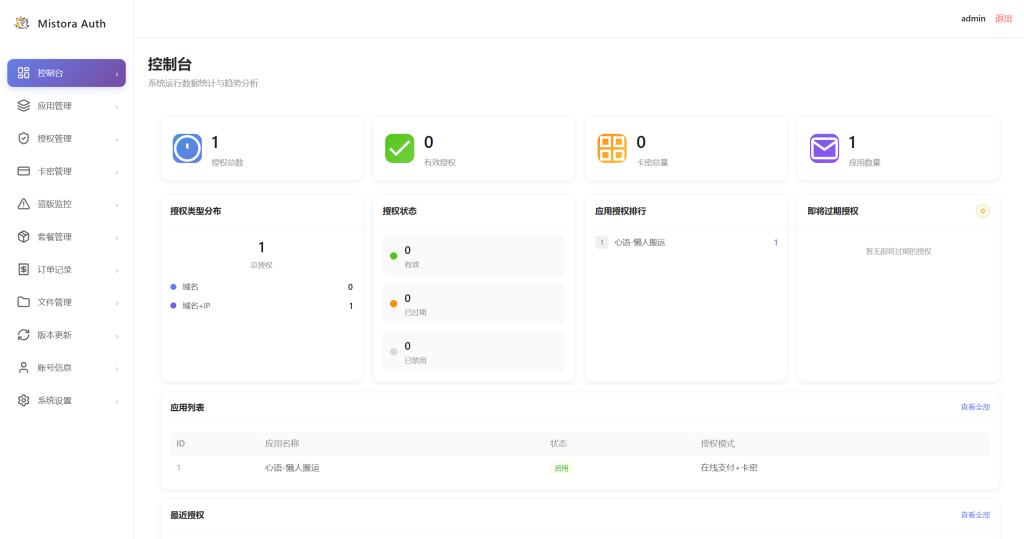Viewport: 1024px width, 539px height.
Task: Click the 应用名称 column header
Action: (281, 444)
